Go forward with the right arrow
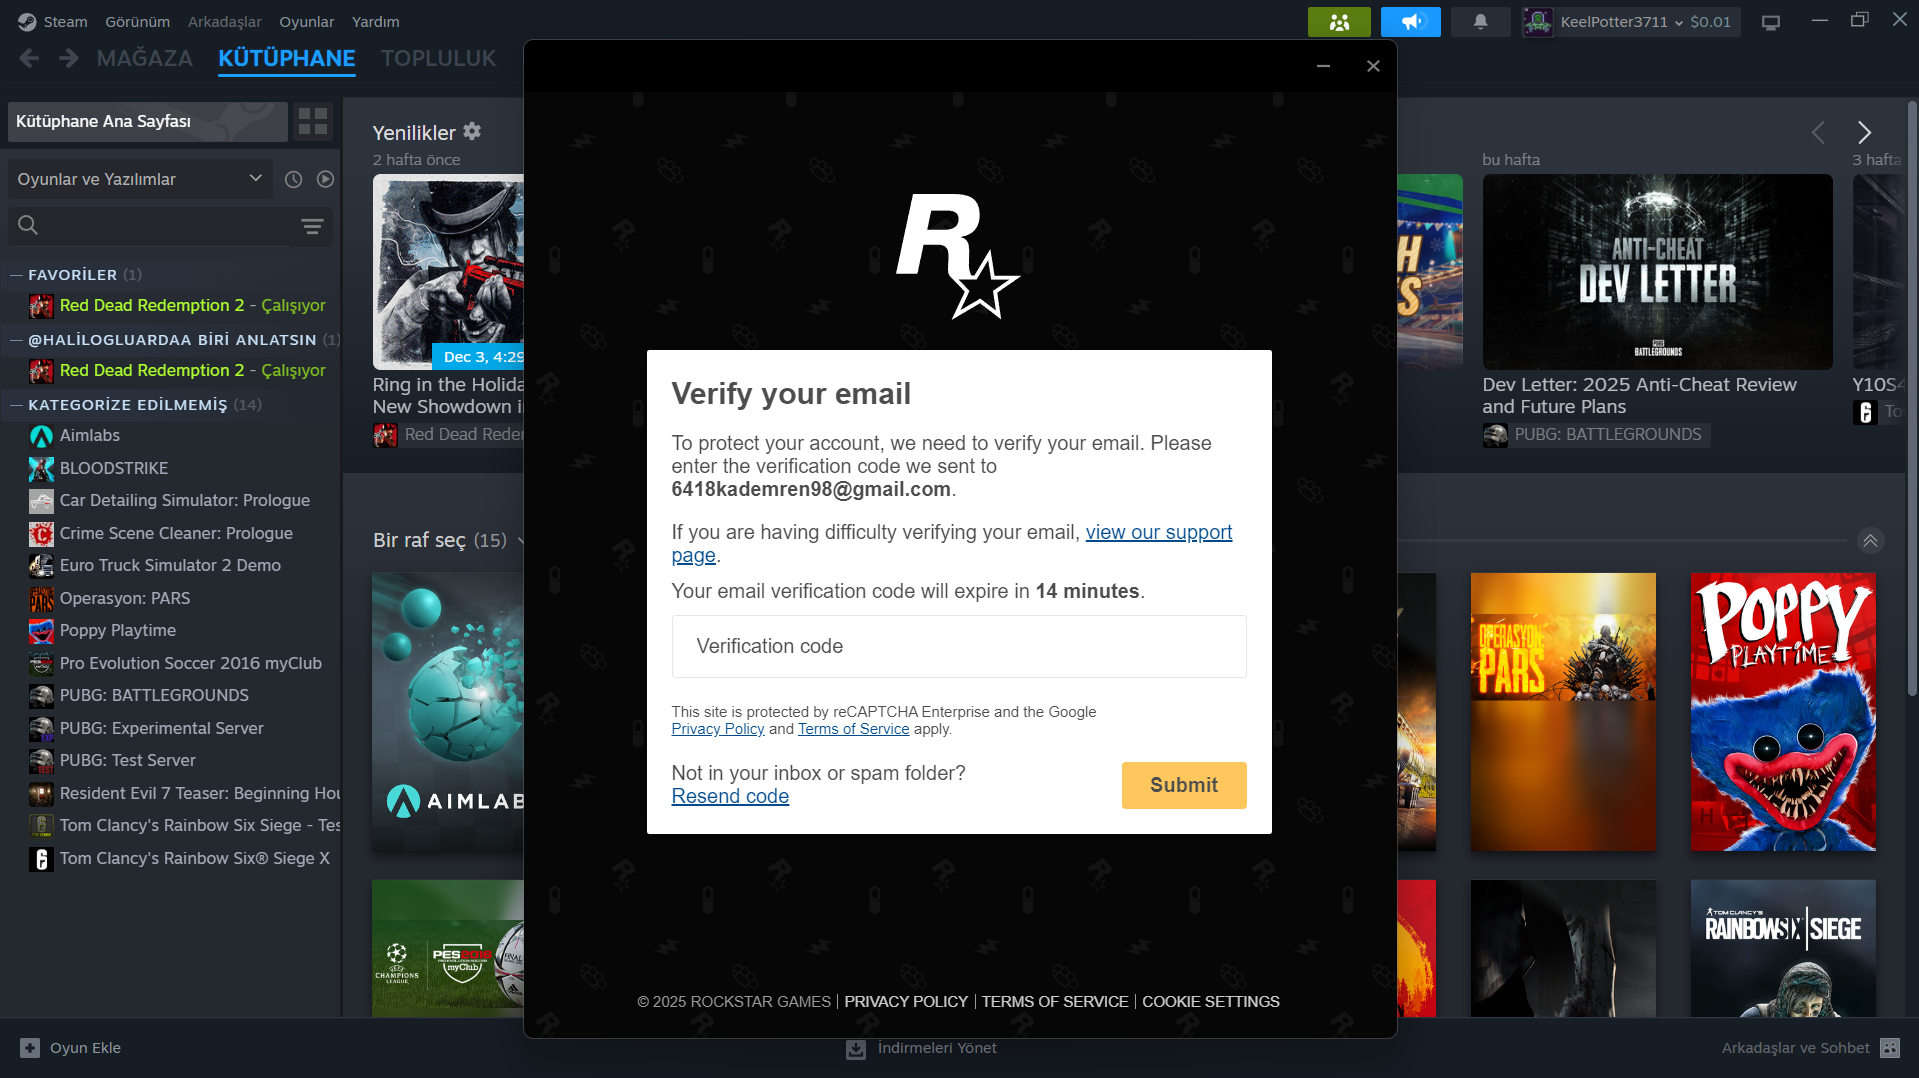 coord(68,59)
